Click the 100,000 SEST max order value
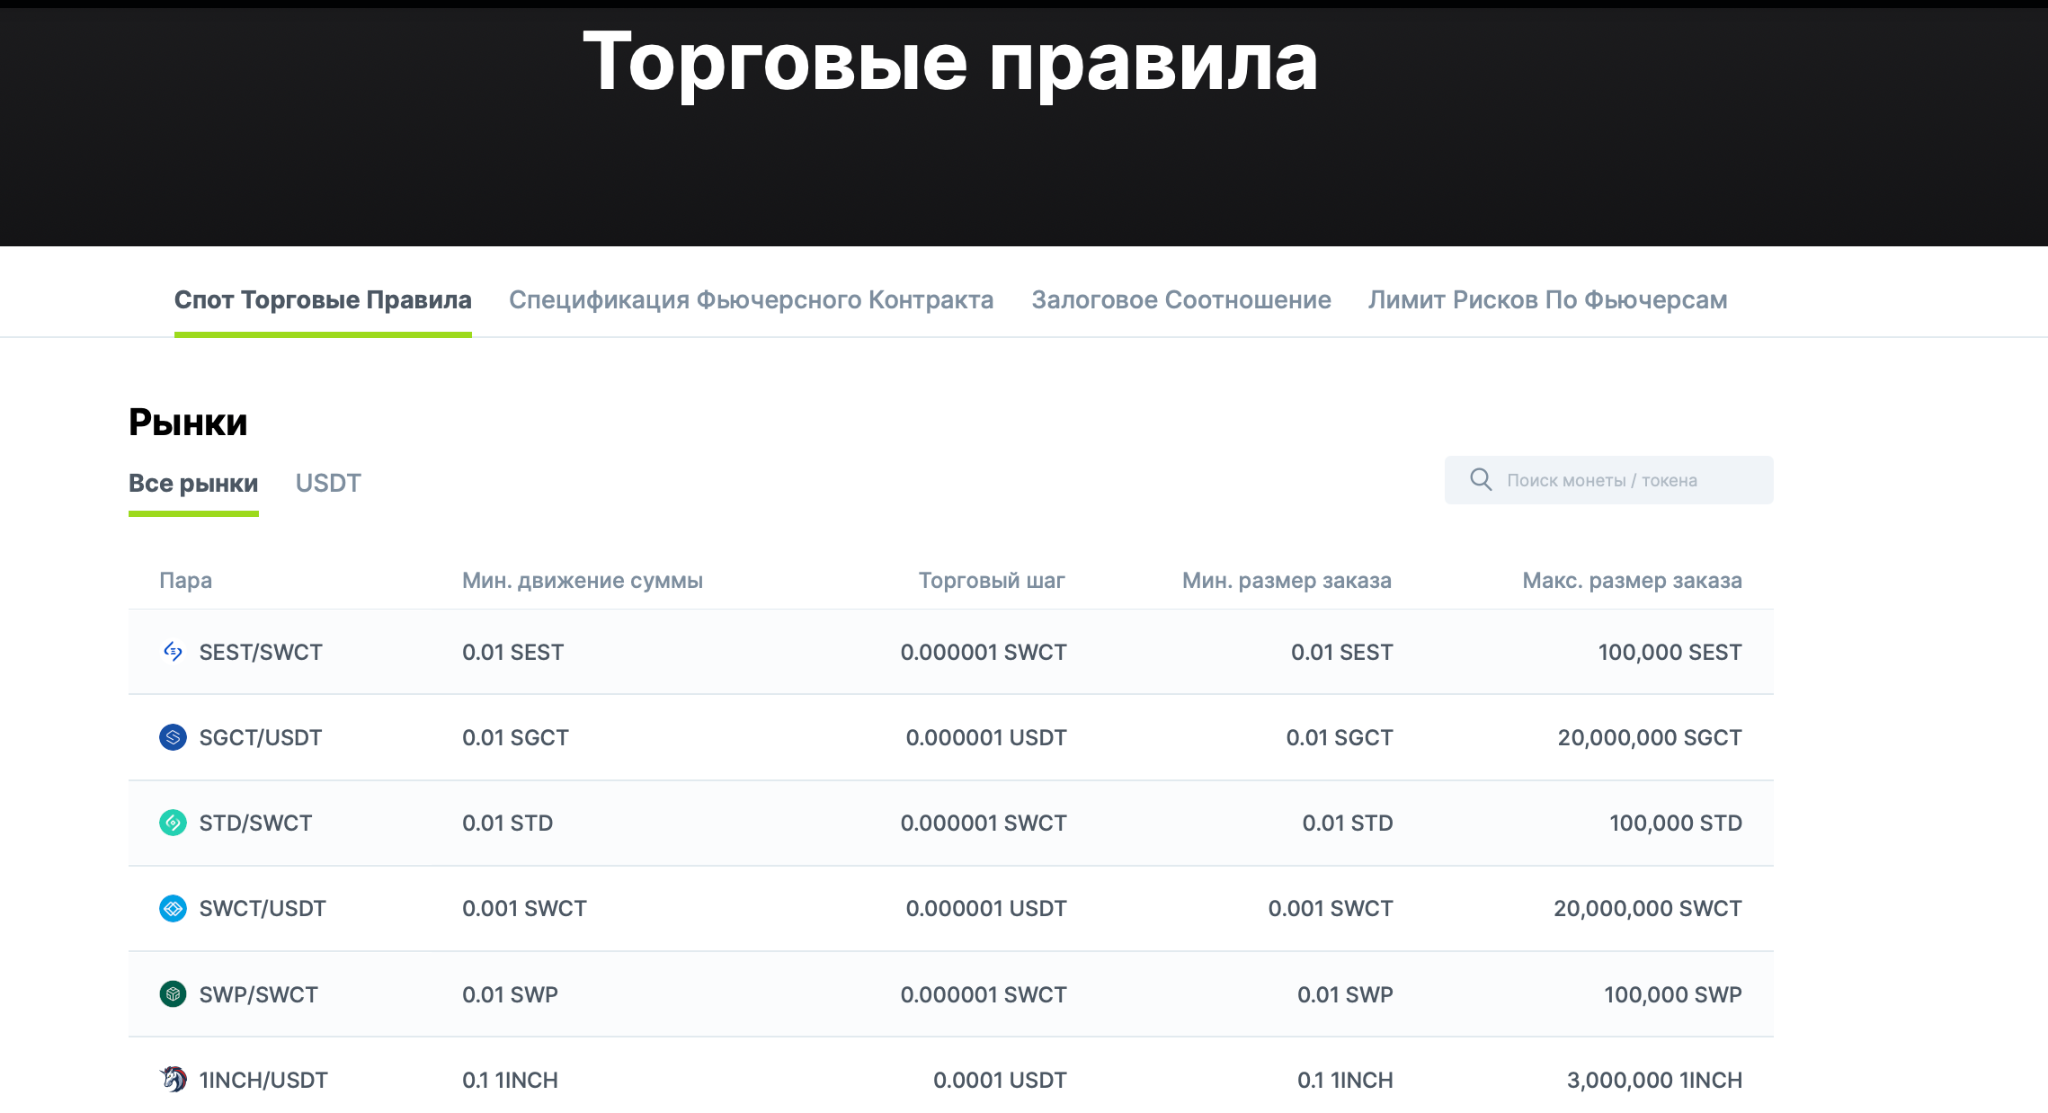This screenshot has height=1113, width=2048. (x=1670, y=653)
